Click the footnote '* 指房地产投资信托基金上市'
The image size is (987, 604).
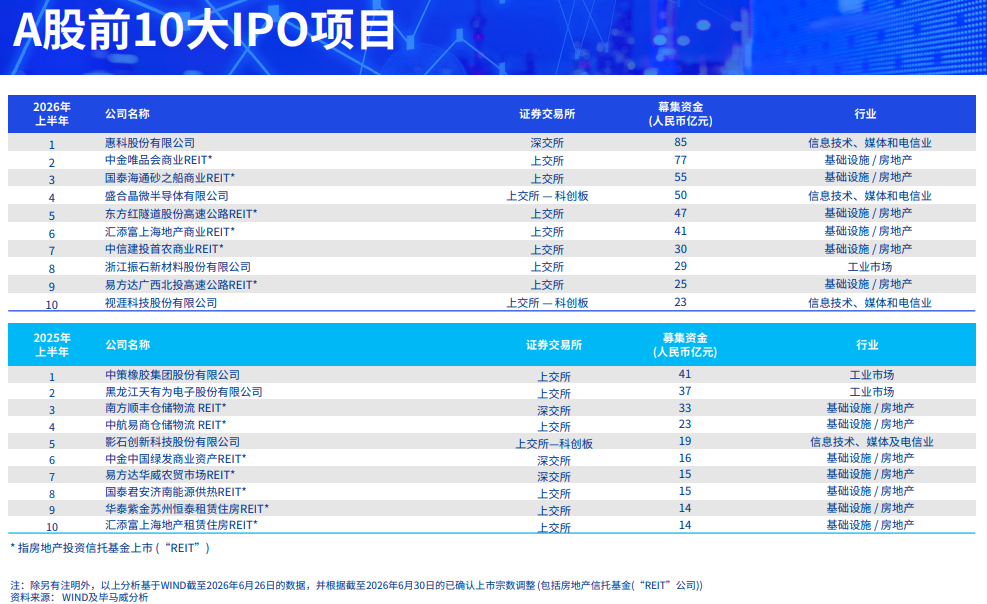110,548
